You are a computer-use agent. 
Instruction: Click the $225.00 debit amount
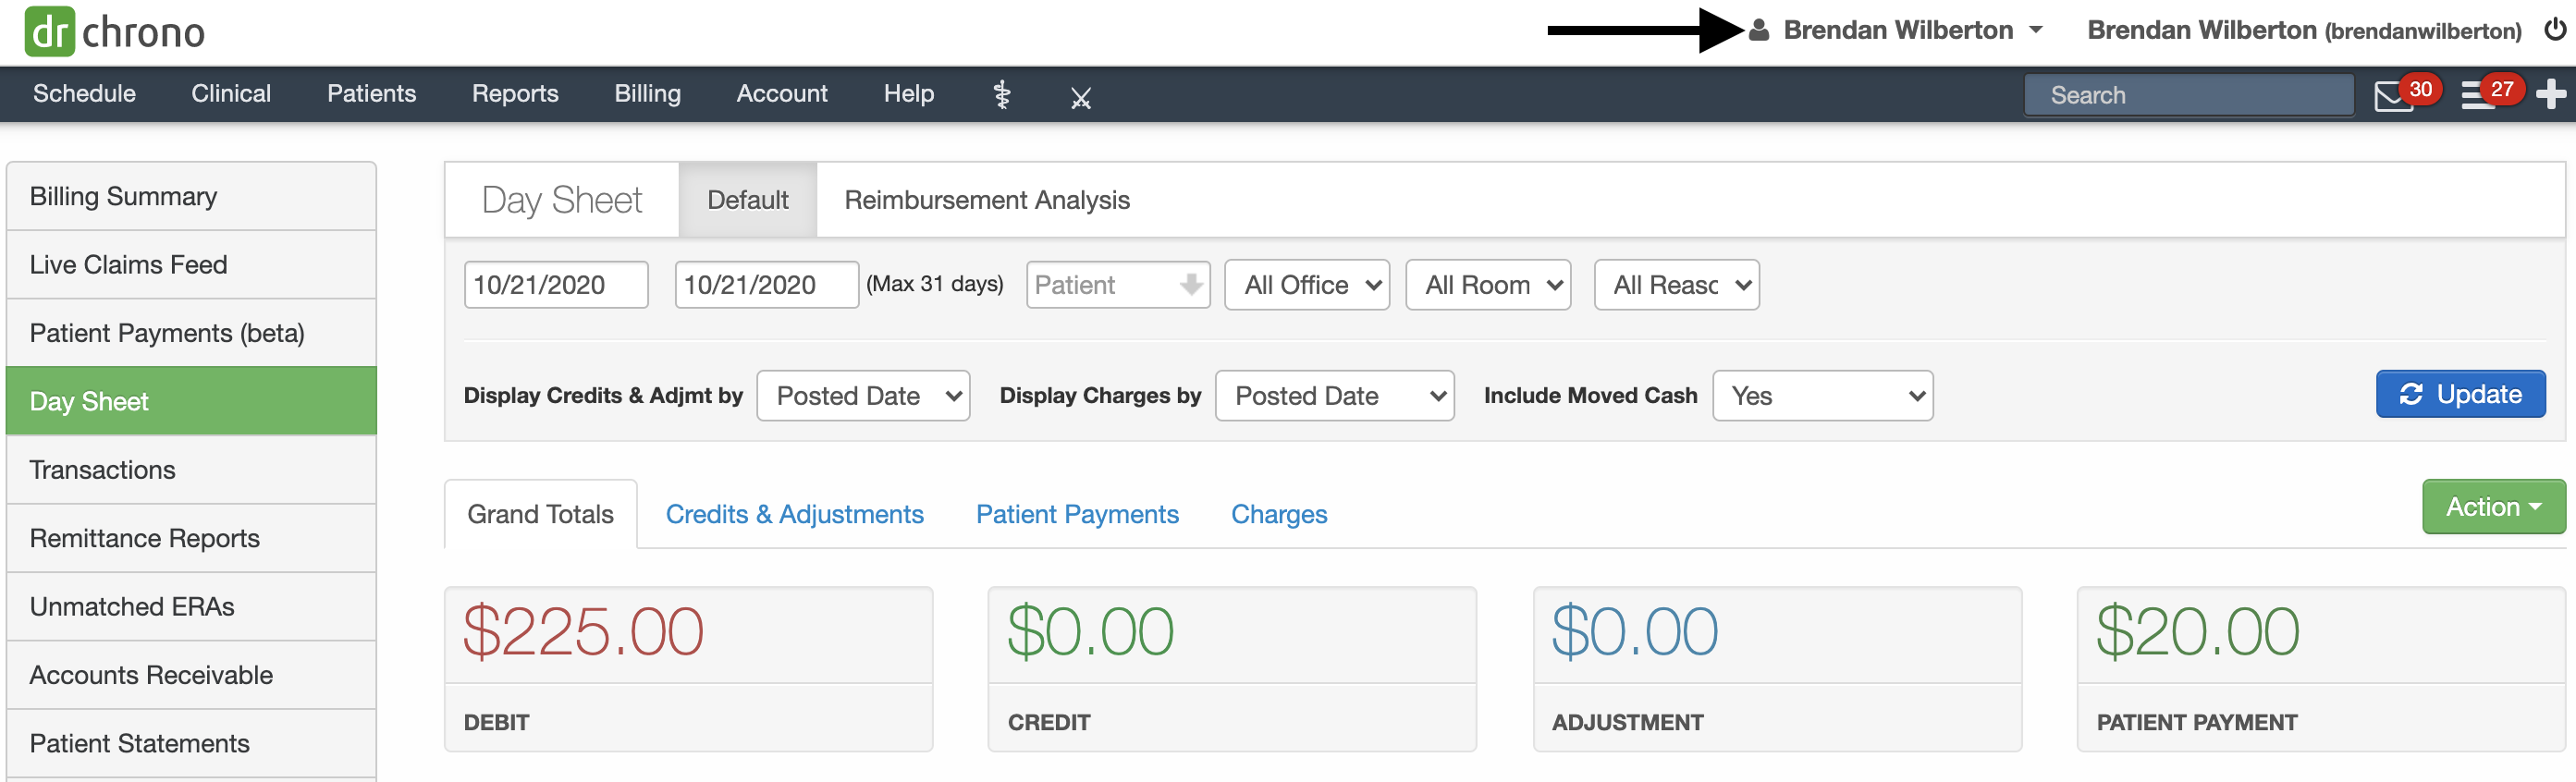click(583, 632)
